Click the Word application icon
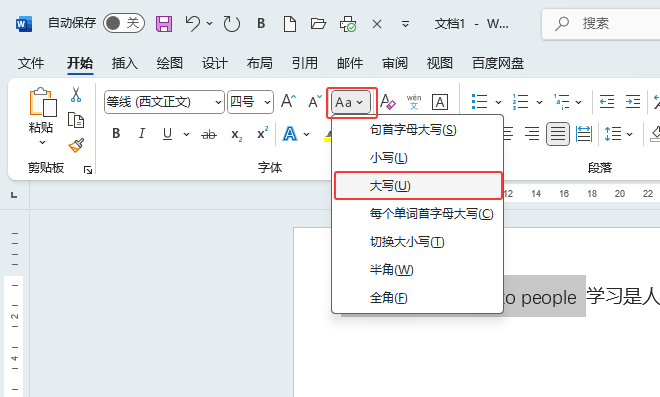 pos(24,24)
